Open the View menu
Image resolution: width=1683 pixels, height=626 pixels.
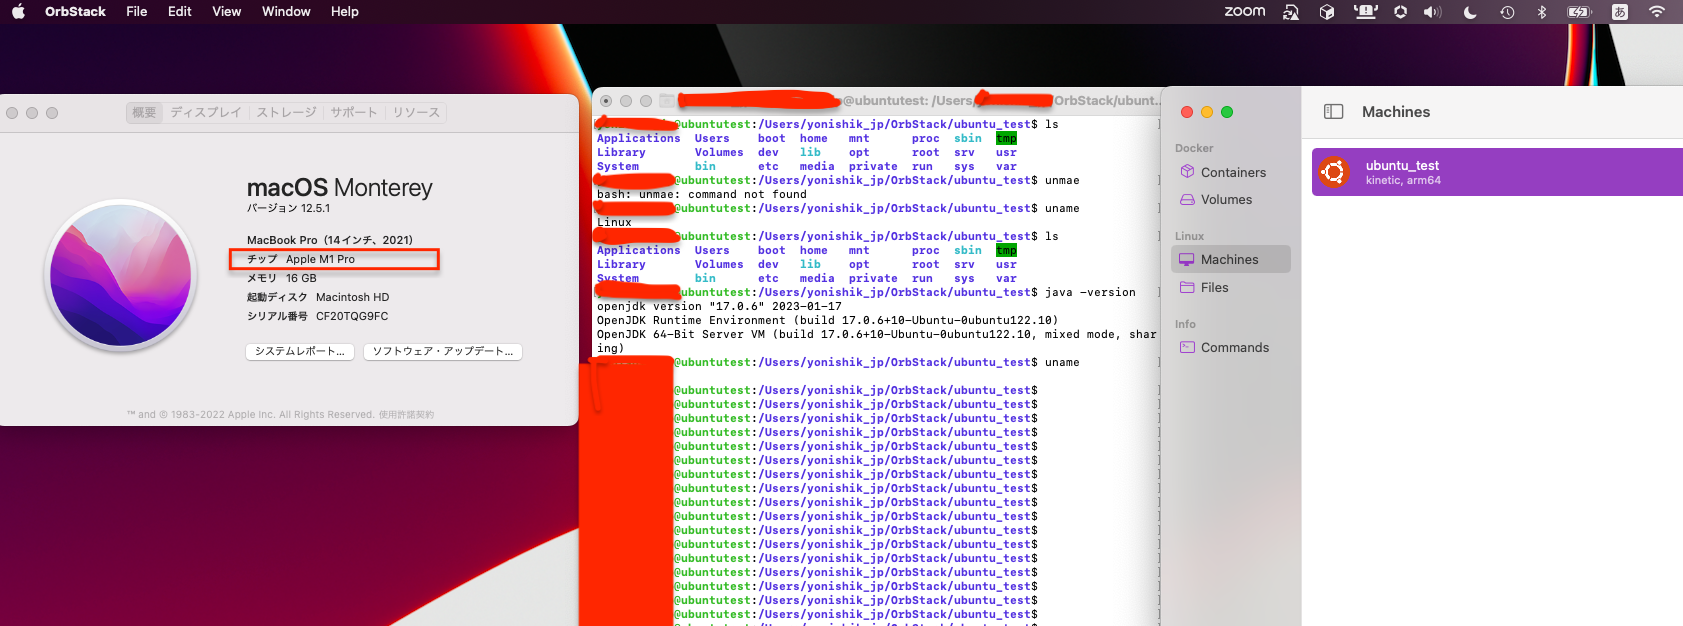227,12
